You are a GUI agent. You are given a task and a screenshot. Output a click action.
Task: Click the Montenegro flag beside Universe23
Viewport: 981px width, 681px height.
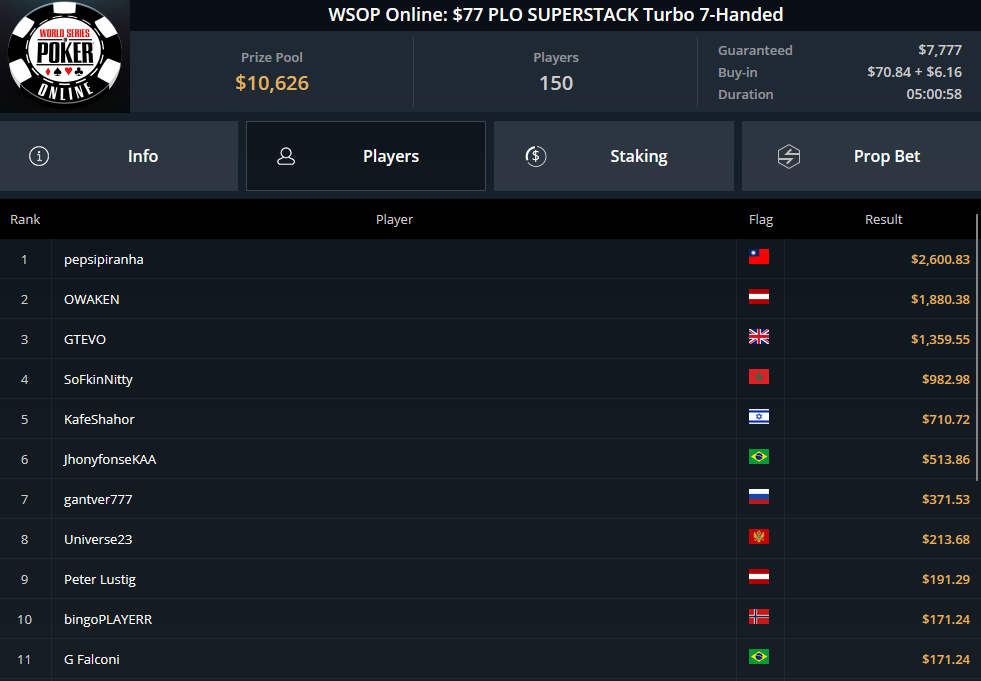coord(759,537)
